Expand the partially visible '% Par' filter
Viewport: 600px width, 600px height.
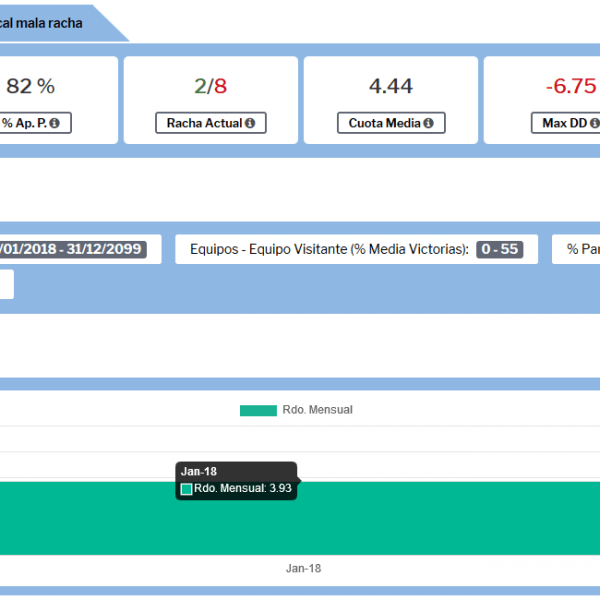click(x=582, y=249)
